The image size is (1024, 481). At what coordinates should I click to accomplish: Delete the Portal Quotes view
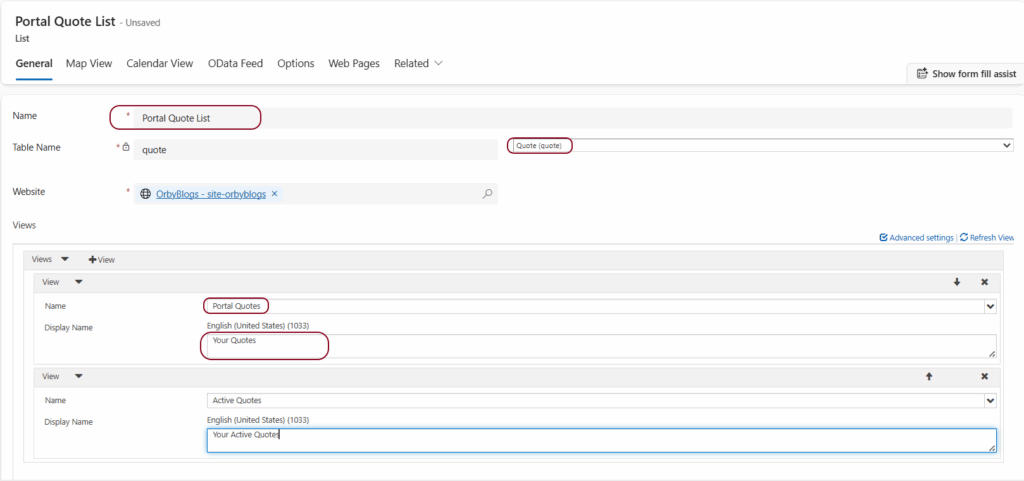(984, 282)
